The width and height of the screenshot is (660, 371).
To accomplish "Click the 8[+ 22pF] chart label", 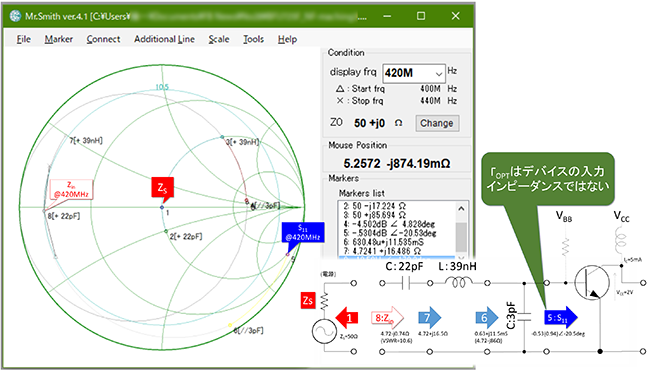I will 64,216.
